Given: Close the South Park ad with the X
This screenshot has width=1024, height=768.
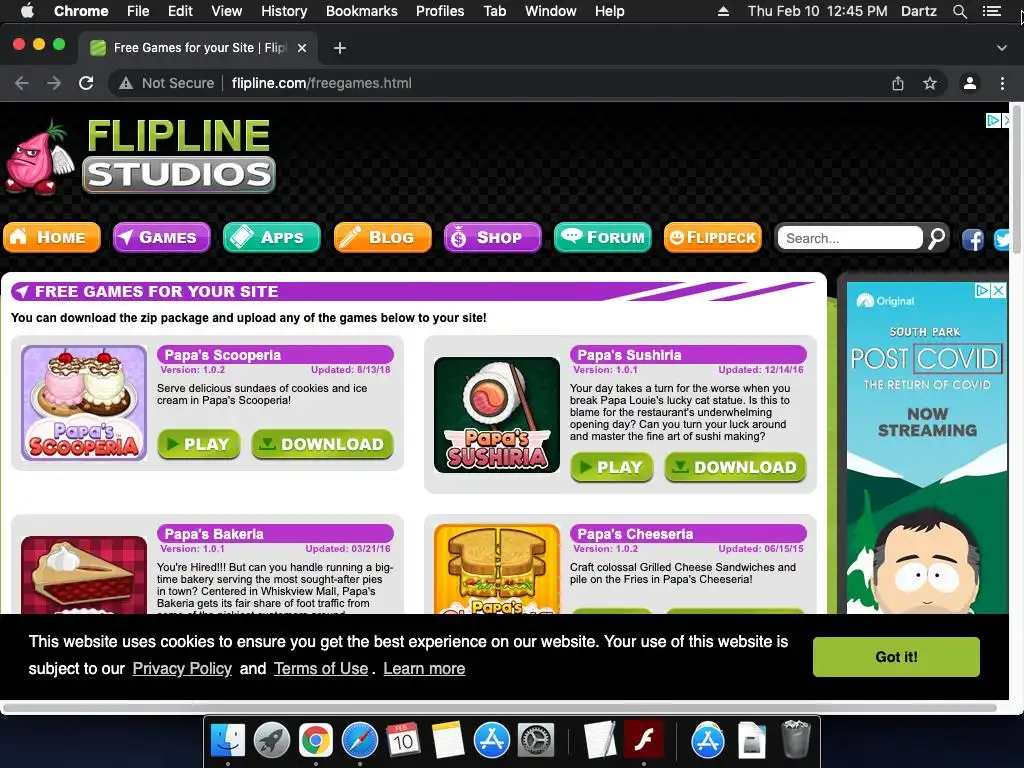Looking at the screenshot, I should 999,290.
